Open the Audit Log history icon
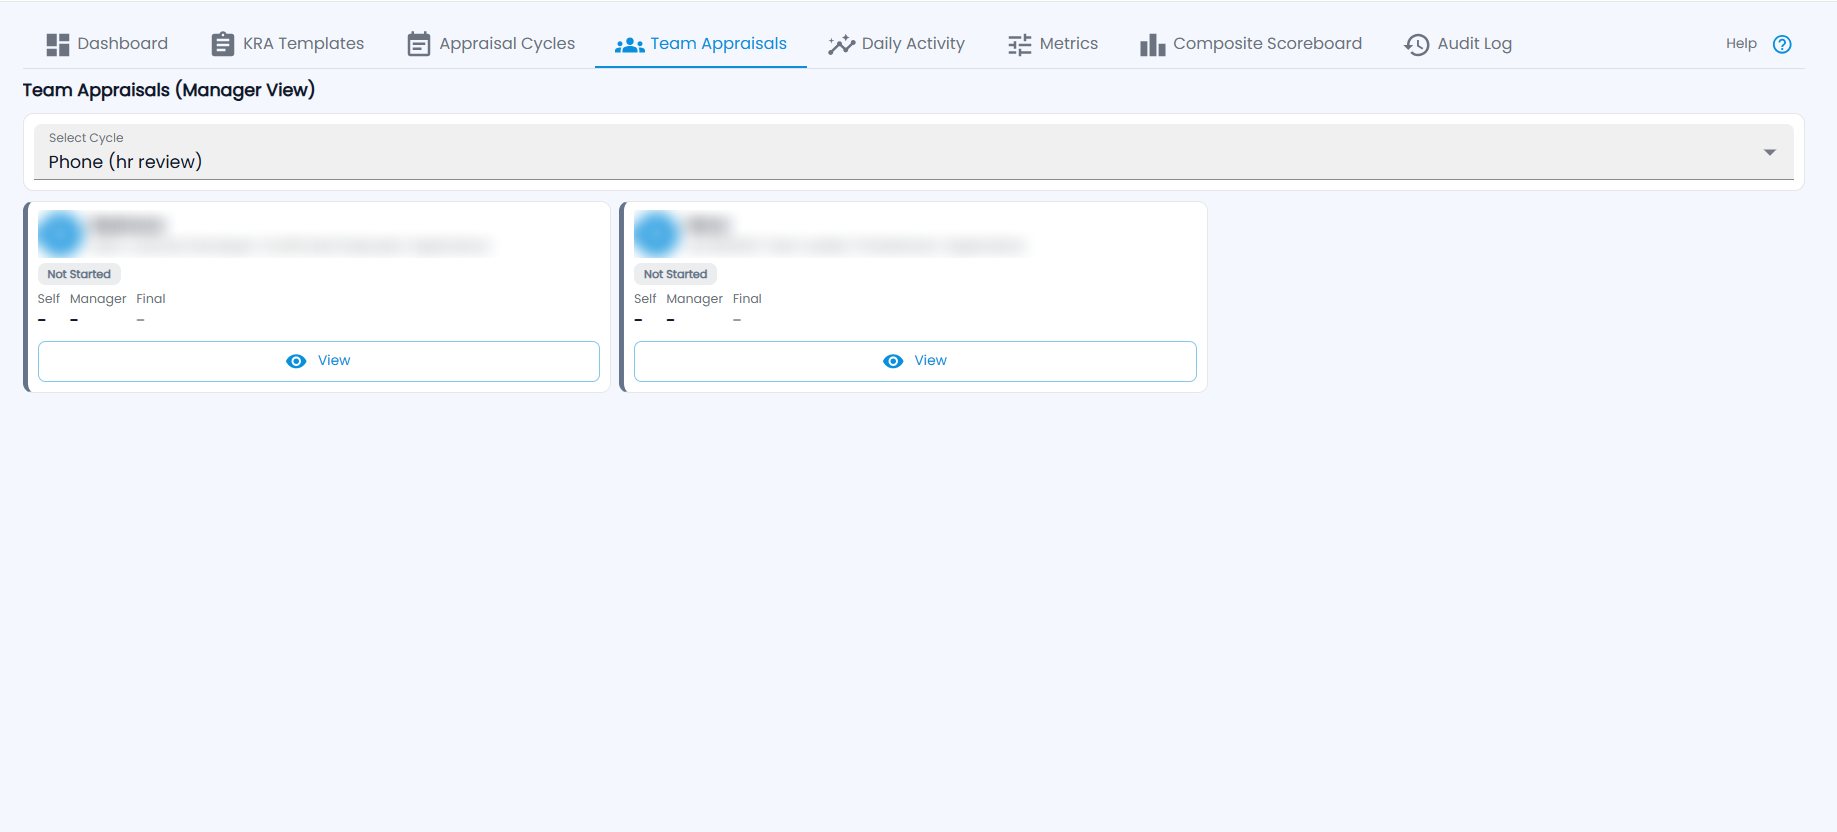Screen dimensions: 1837x832 [1417, 44]
